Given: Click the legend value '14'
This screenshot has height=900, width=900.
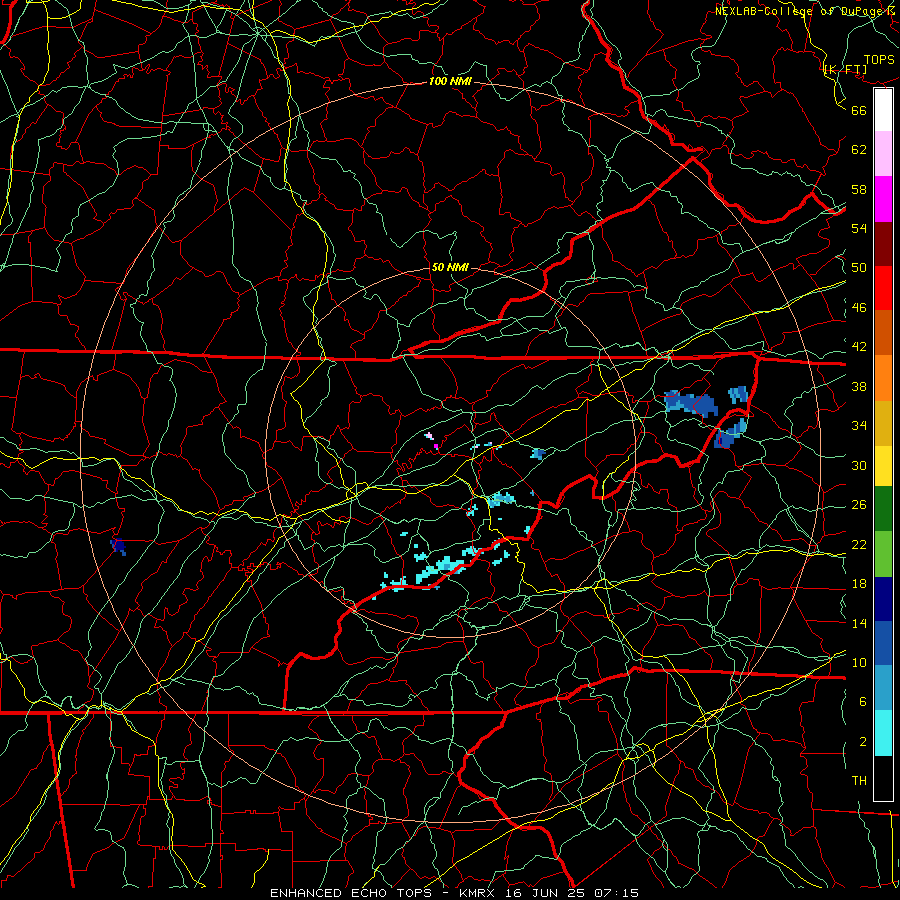Looking at the screenshot, I should (x=859, y=623).
